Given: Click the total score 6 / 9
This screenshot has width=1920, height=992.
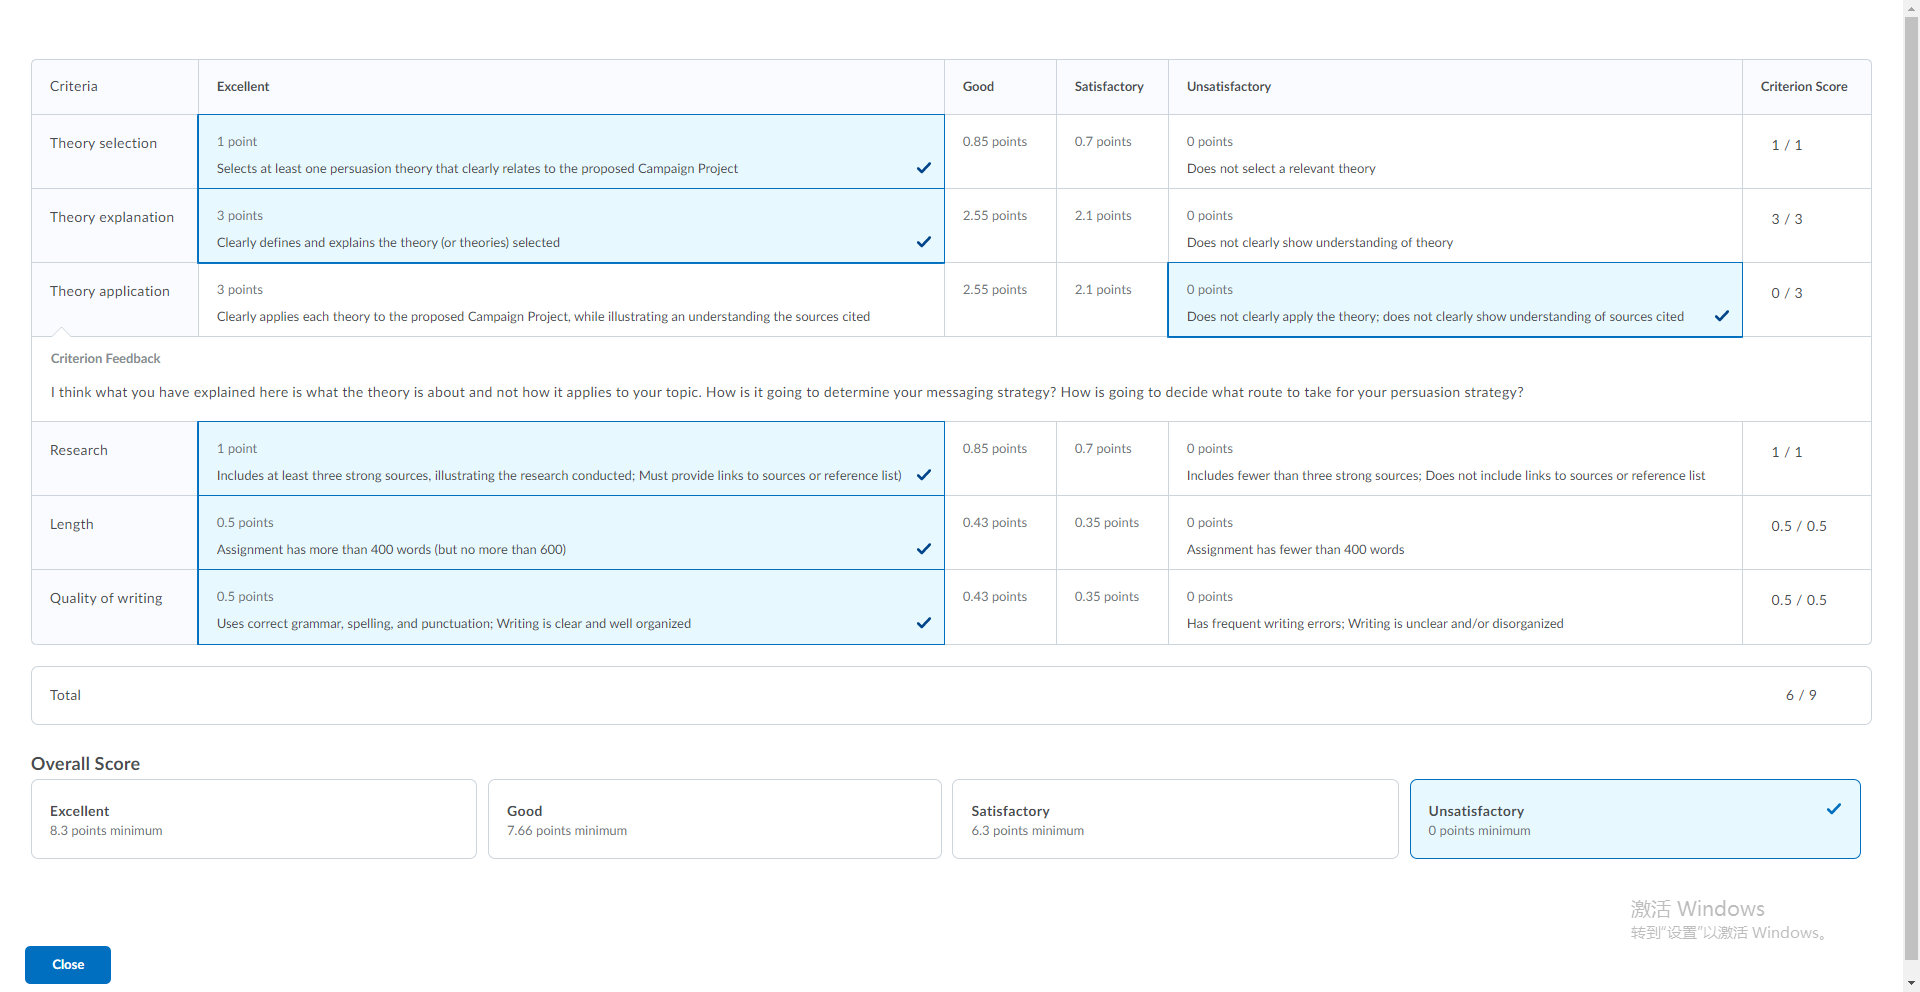Looking at the screenshot, I should pos(1801,695).
